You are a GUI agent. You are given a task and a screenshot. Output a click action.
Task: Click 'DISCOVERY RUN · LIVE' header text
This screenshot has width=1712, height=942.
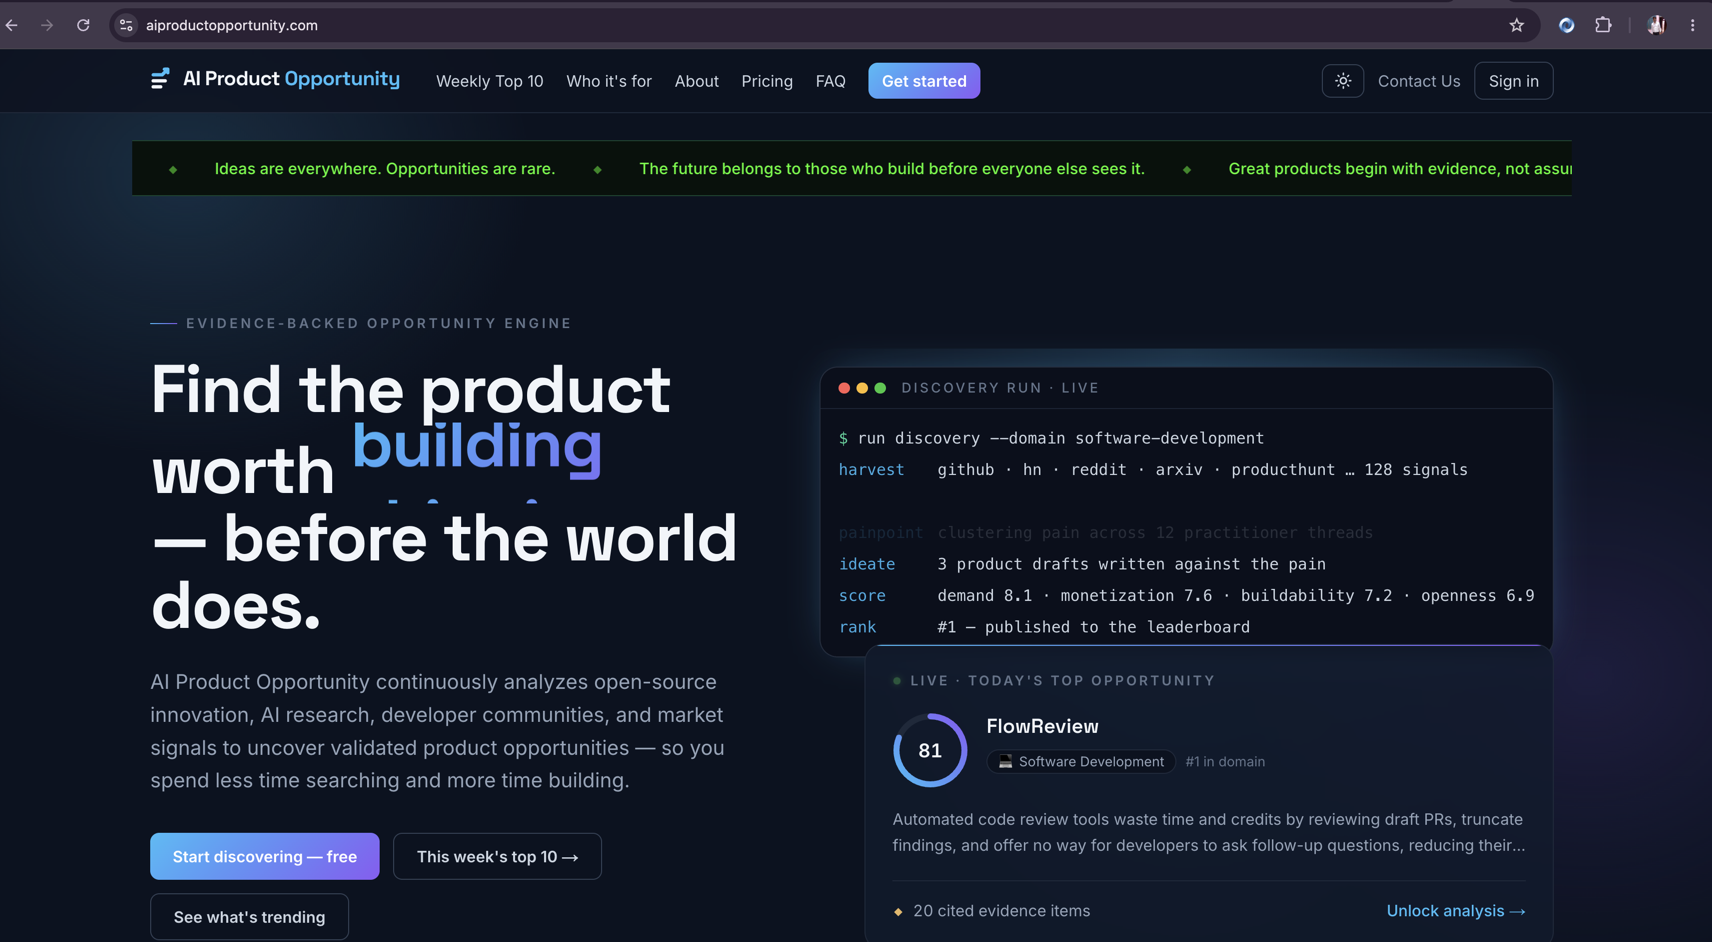(x=1000, y=388)
